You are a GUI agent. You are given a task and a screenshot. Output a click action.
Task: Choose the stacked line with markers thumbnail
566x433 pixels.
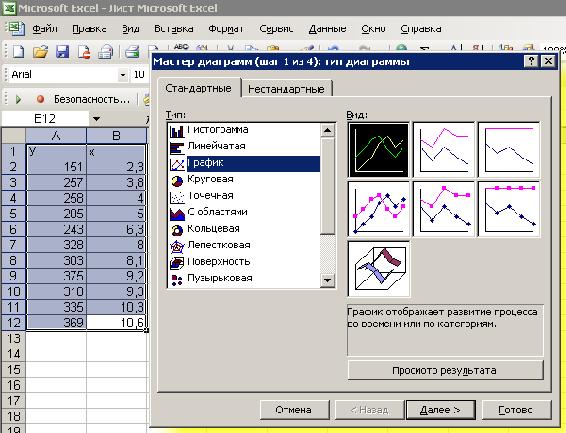444,209
